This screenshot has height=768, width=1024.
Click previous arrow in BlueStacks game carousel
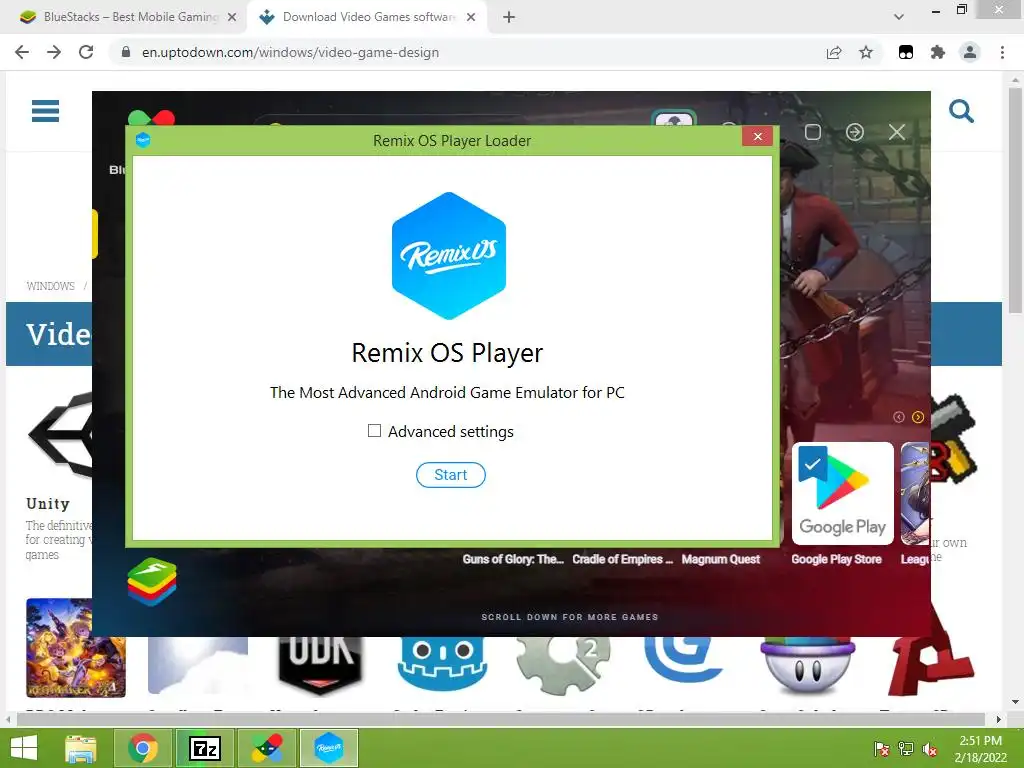(x=899, y=417)
